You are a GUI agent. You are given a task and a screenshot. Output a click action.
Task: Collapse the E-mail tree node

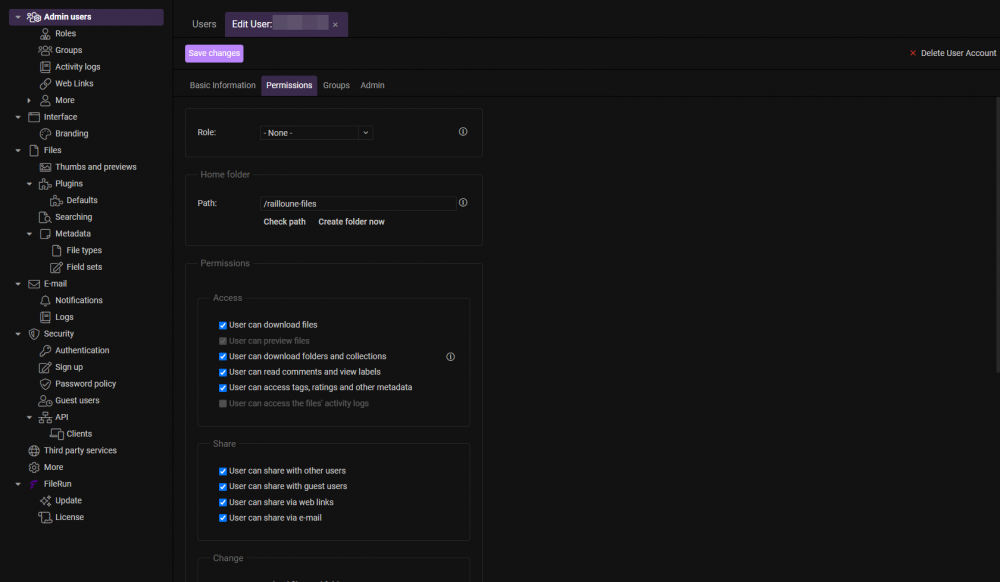click(18, 284)
